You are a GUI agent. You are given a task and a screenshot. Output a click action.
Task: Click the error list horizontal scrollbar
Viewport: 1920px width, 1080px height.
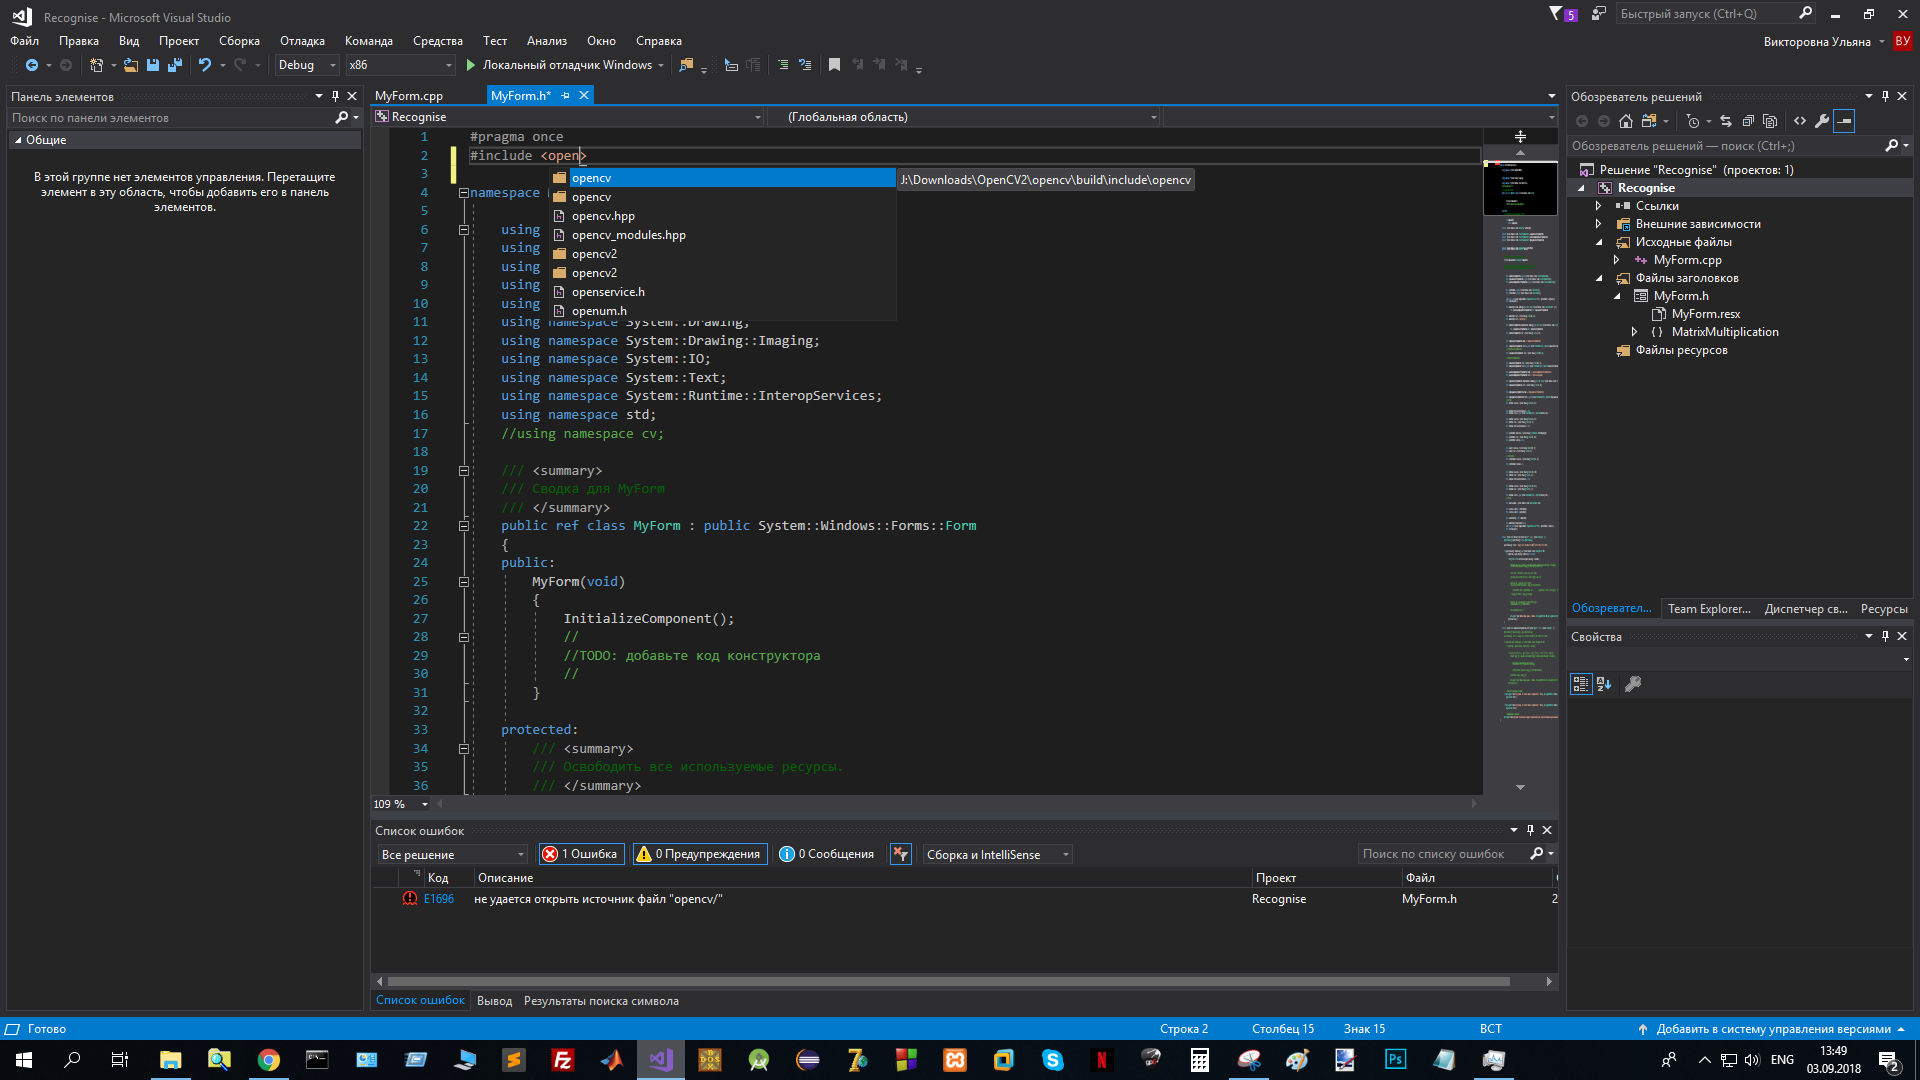pyautogui.click(x=948, y=982)
